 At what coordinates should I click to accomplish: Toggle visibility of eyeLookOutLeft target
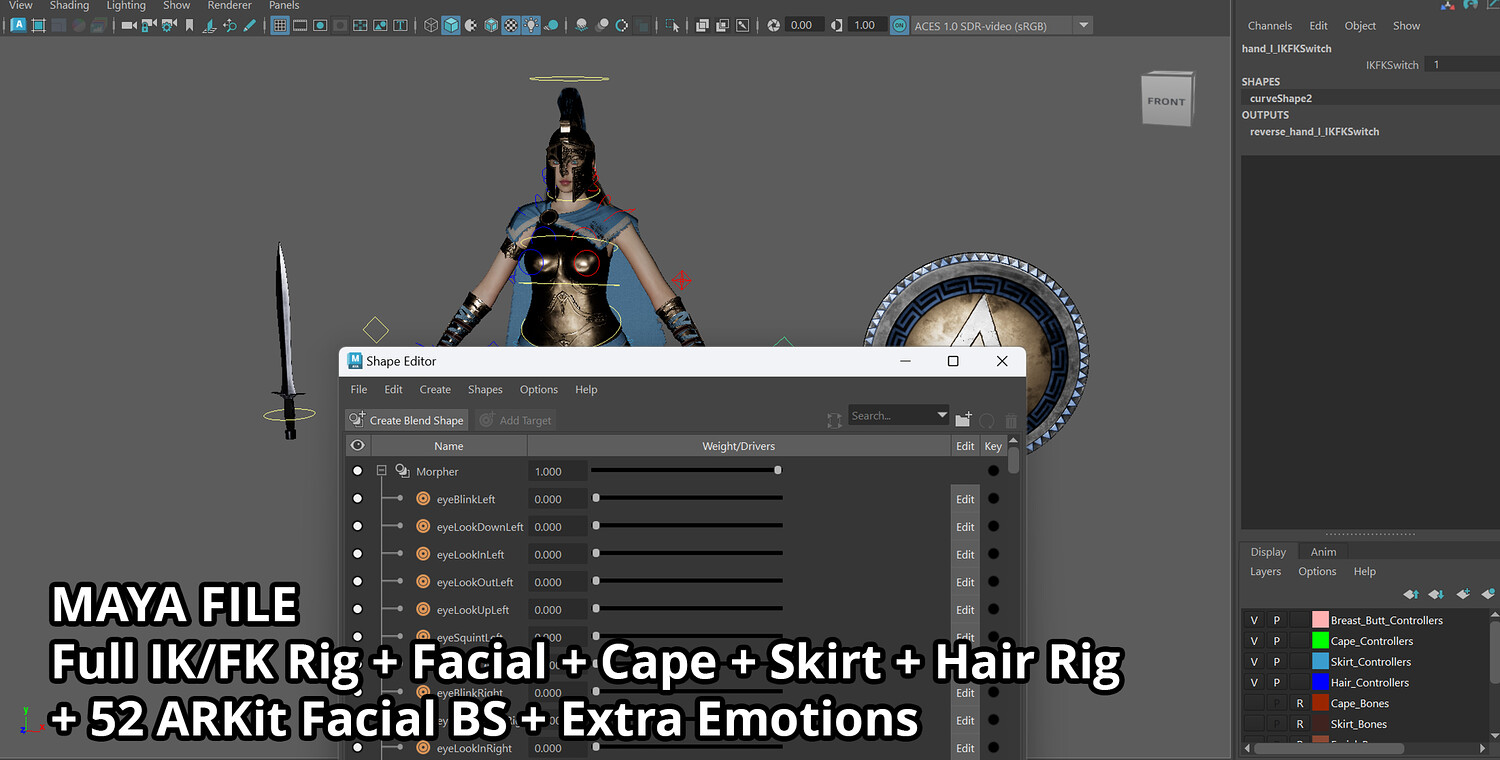coord(358,582)
